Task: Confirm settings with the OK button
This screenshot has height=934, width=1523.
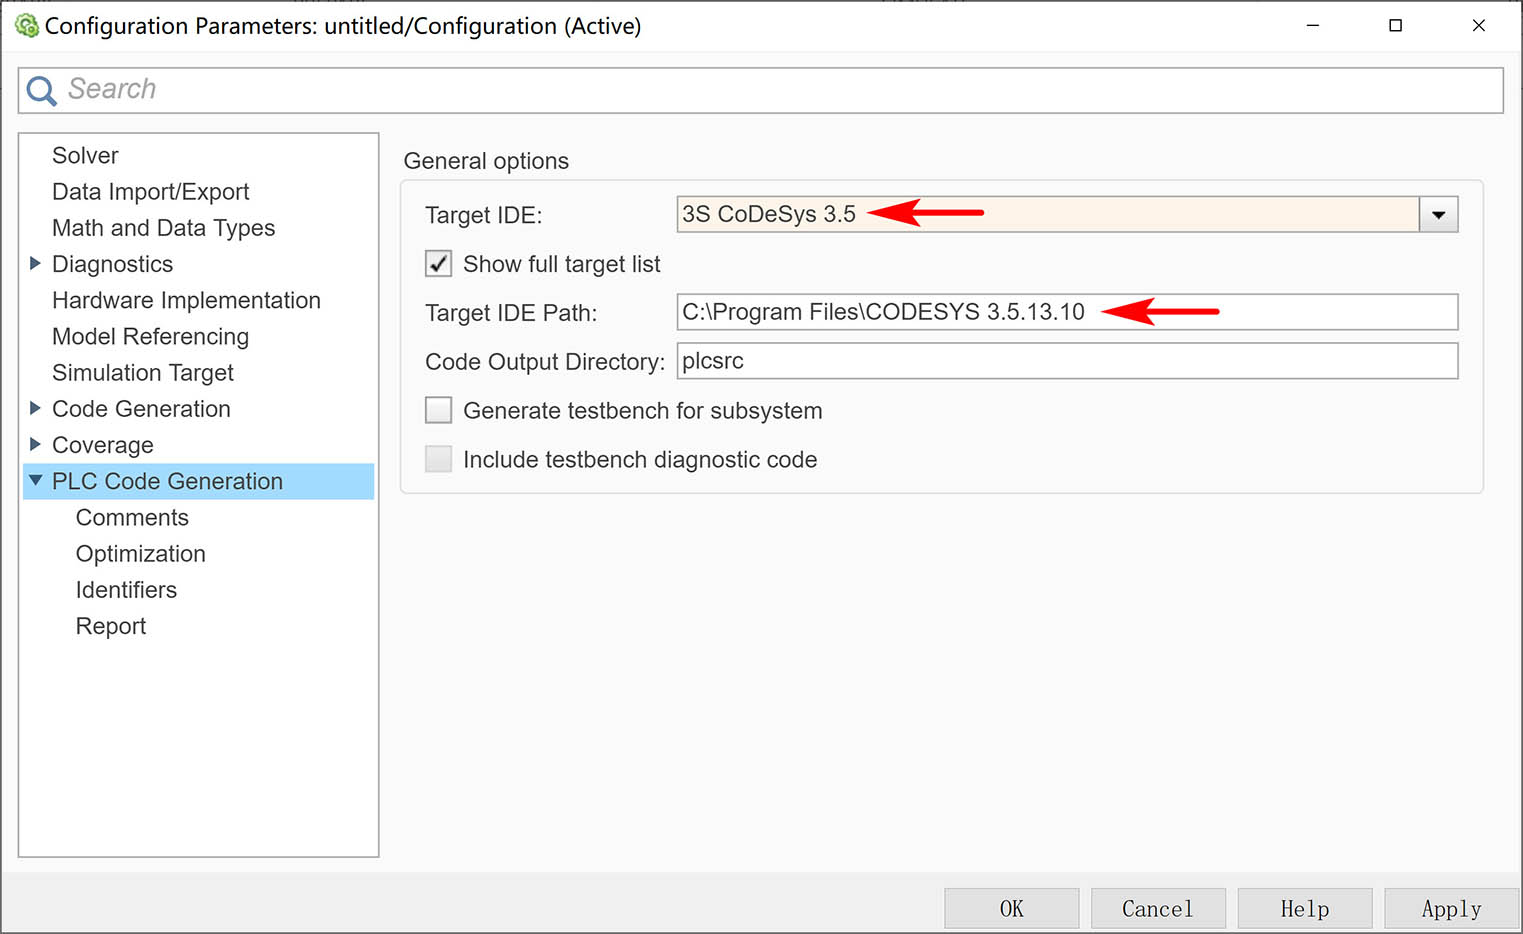Action: (x=1011, y=908)
